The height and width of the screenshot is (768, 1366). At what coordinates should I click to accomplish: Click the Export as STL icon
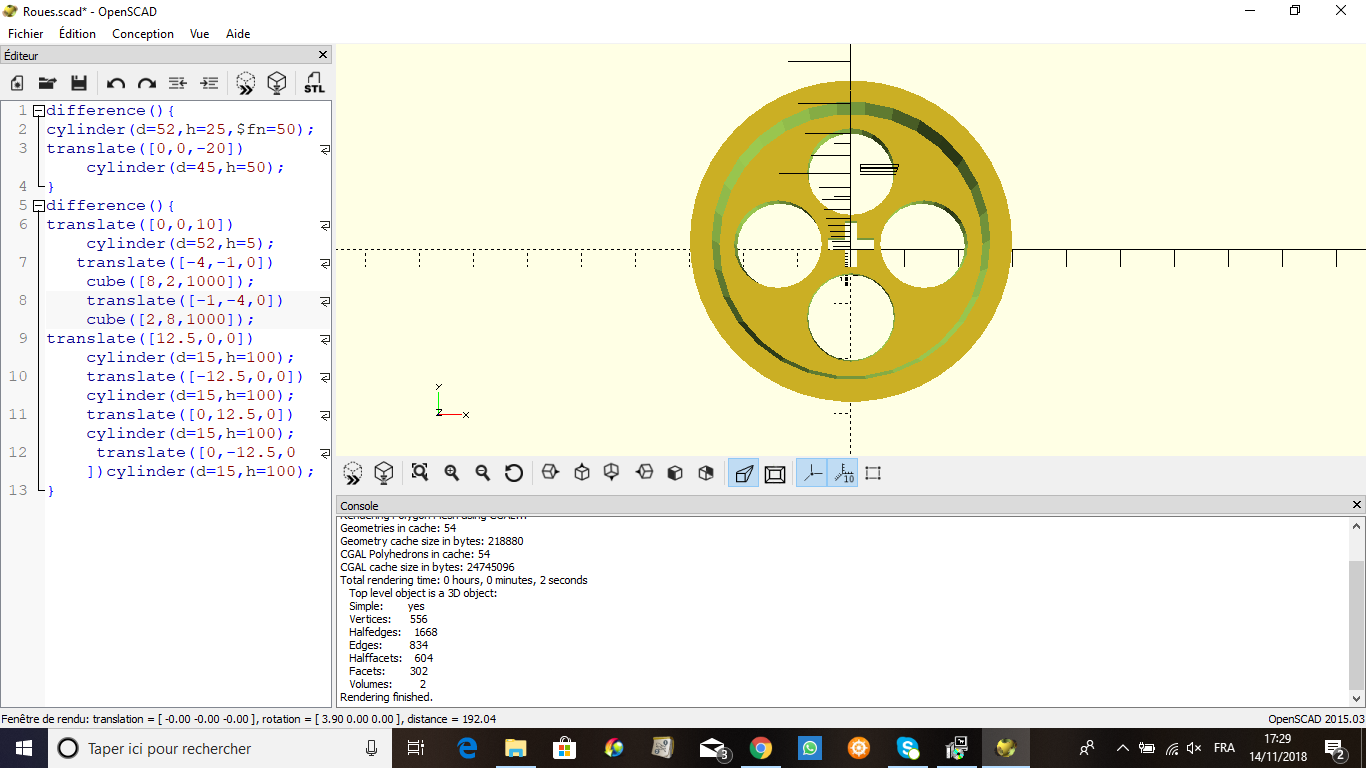click(x=314, y=83)
